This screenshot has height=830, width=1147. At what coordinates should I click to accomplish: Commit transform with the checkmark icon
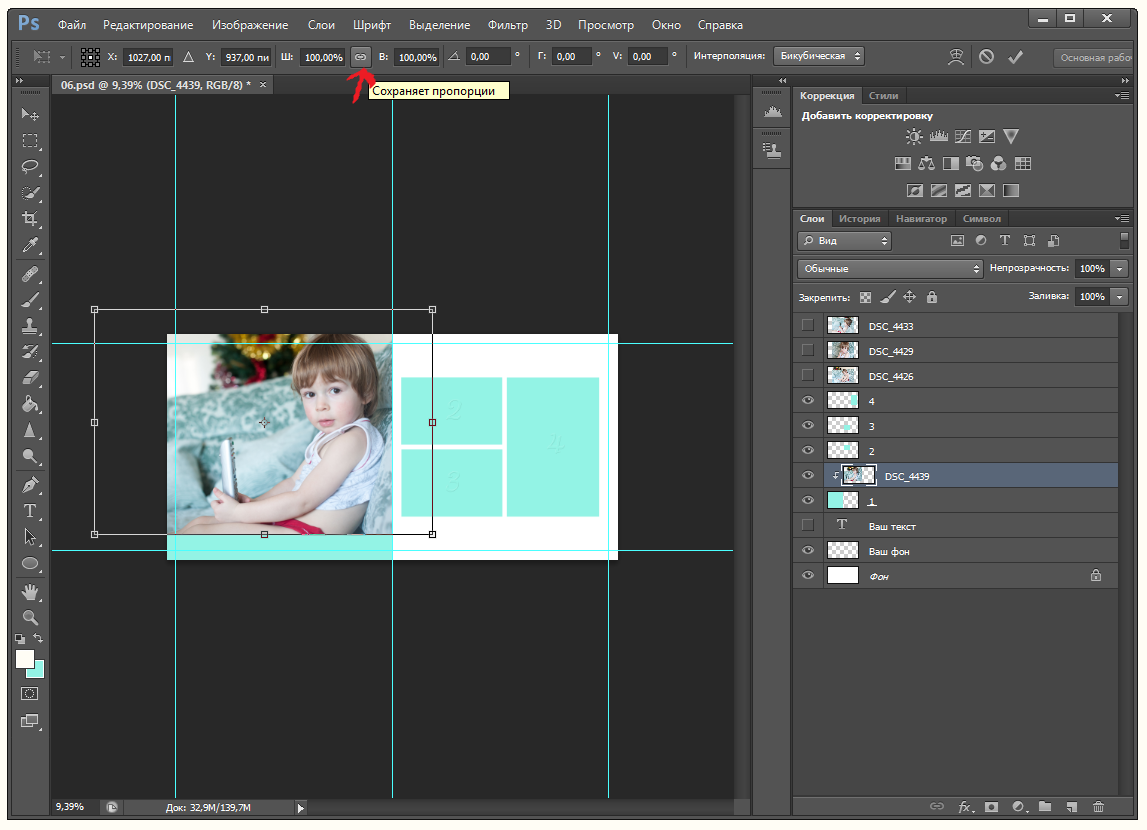(1016, 57)
